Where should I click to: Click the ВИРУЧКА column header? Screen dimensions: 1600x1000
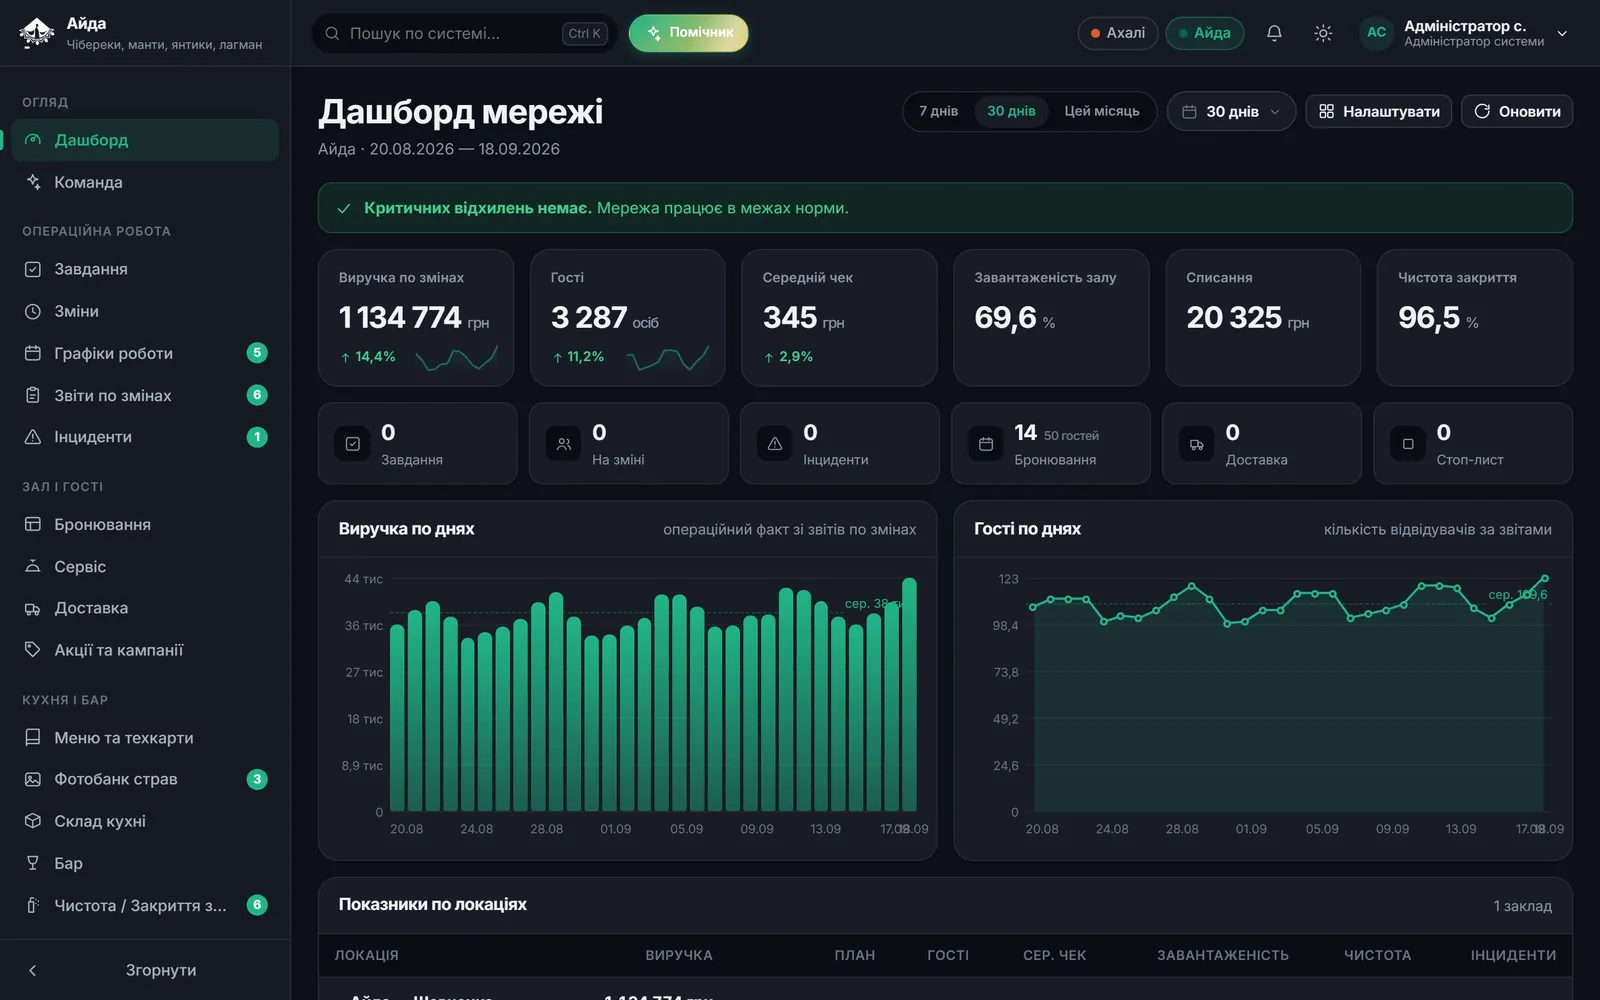(679, 955)
